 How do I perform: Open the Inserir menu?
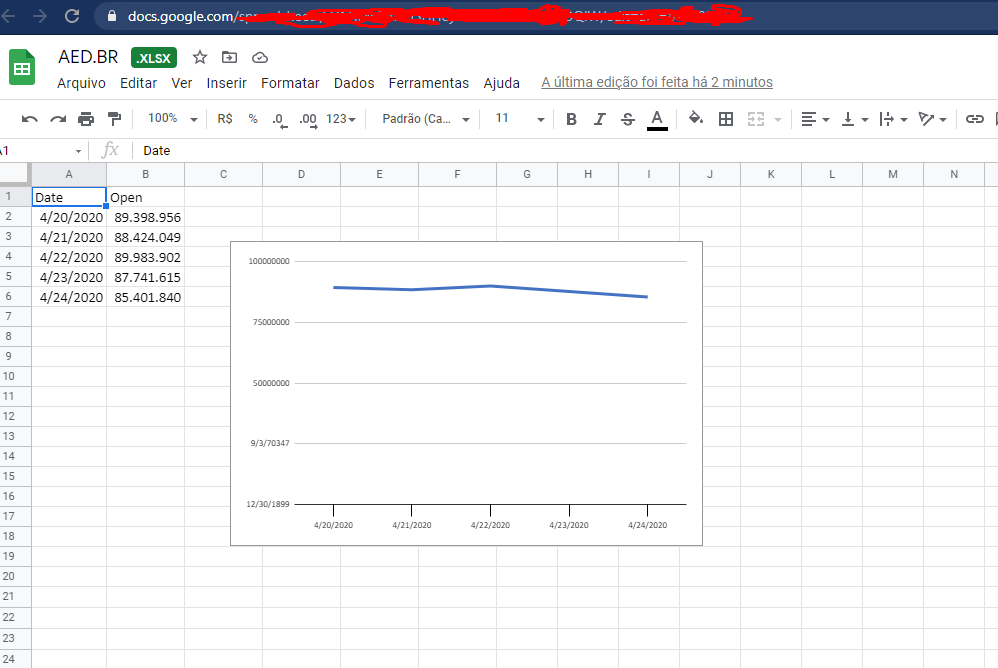click(226, 83)
